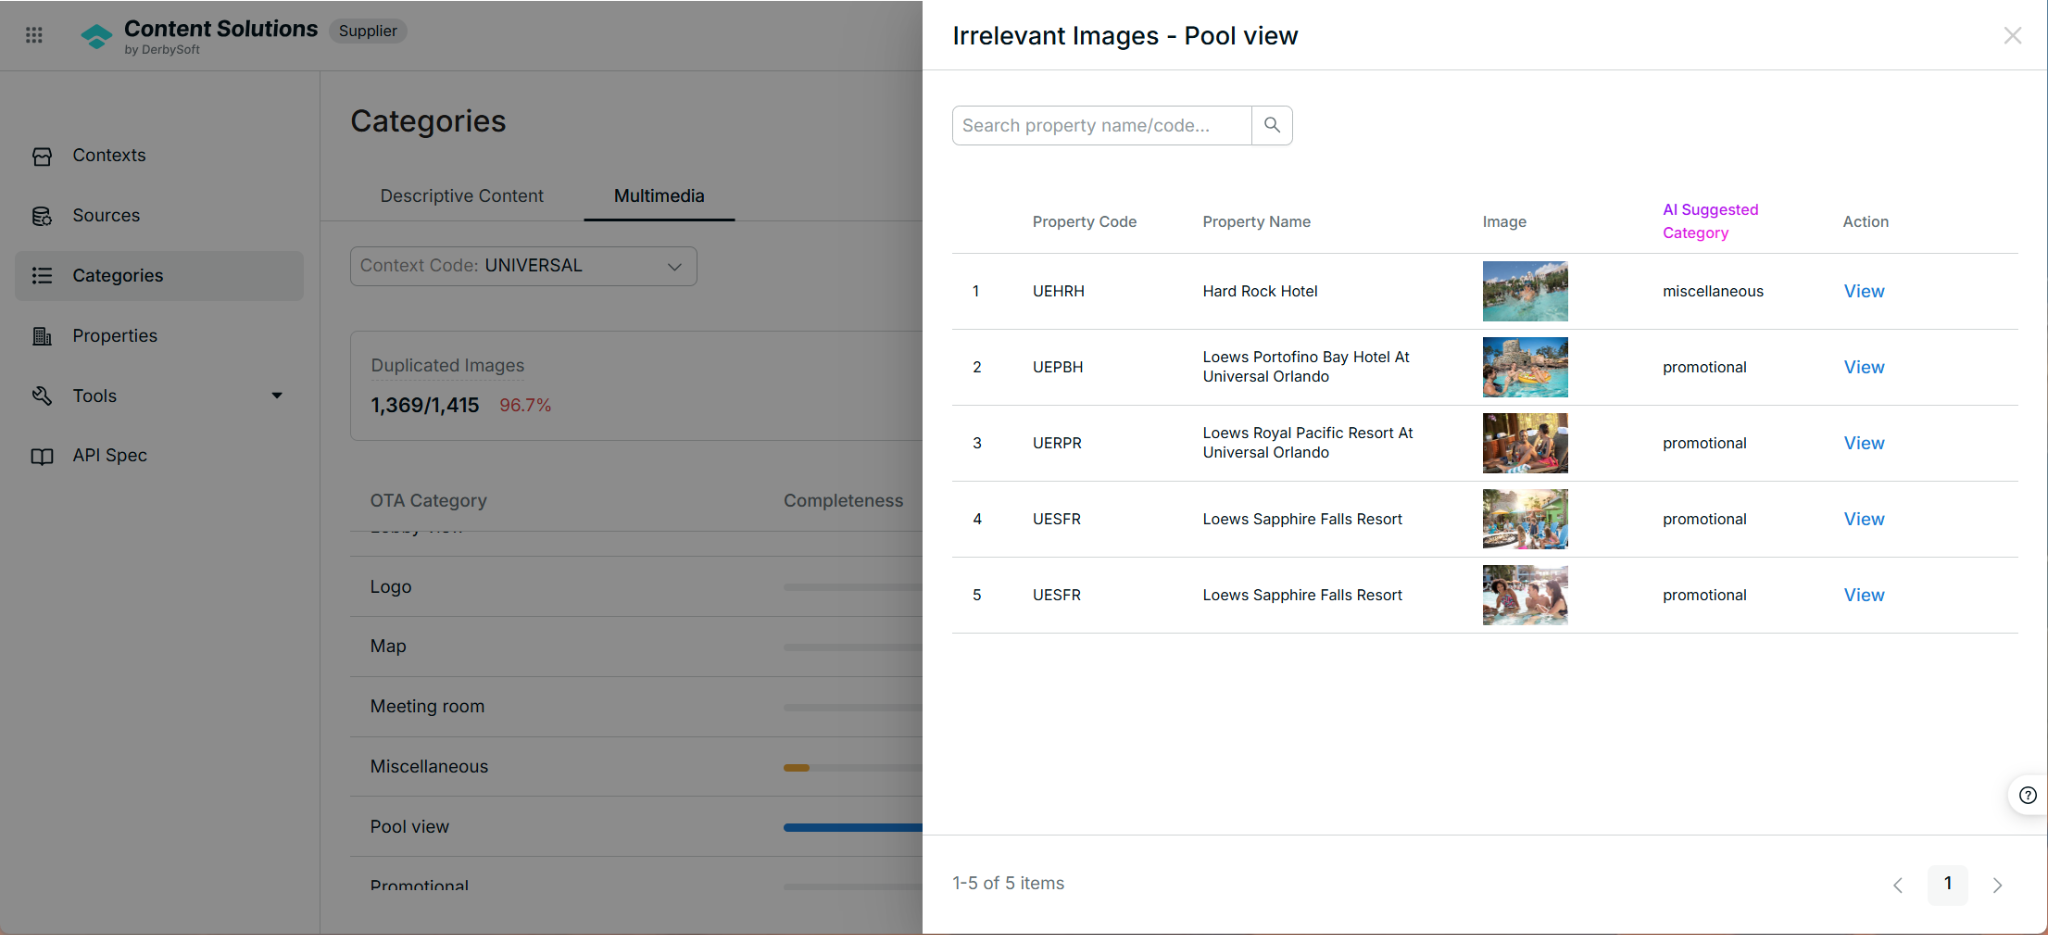Screen dimensions: 2048x935
Task: Select the Miscellaneous category row
Action: point(636,767)
